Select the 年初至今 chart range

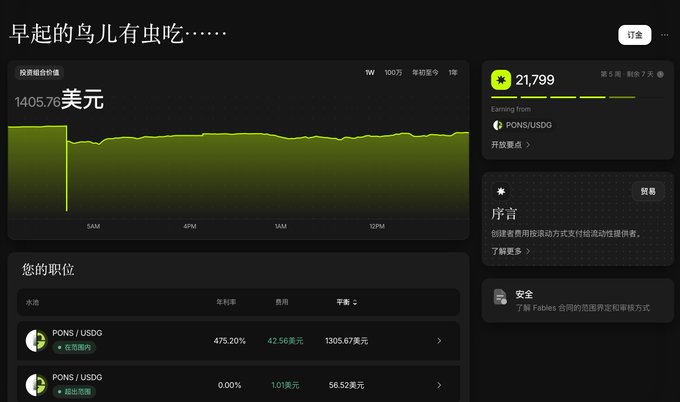tap(425, 72)
